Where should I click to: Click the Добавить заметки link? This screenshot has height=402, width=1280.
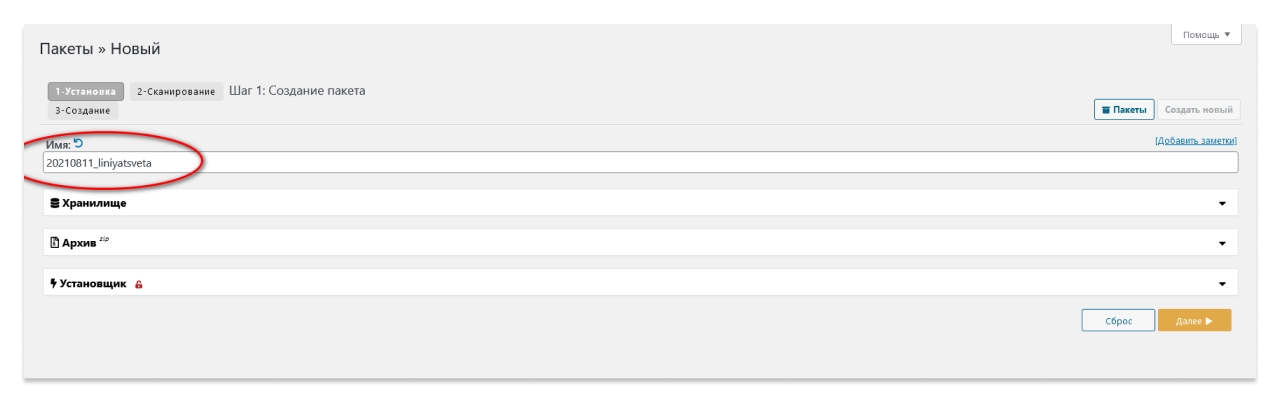pos(1196,140)
